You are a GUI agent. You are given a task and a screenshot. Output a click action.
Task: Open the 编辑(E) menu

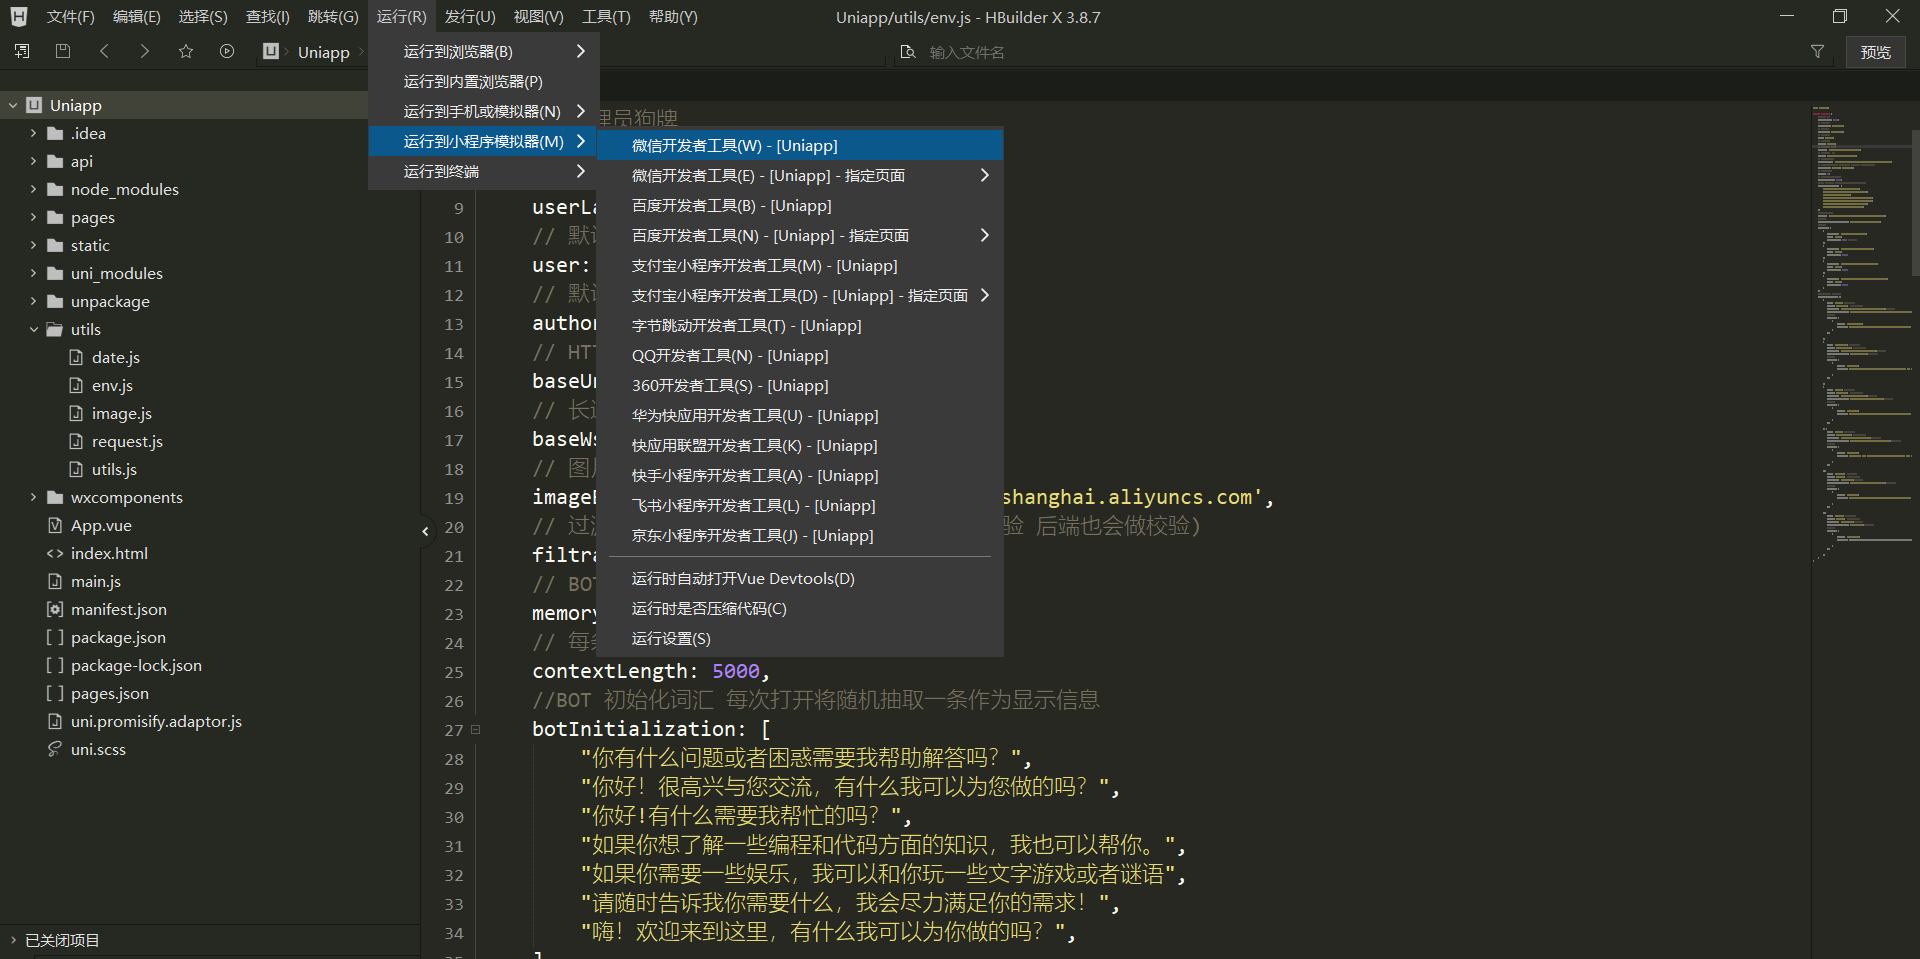click(x=137, y=17)
